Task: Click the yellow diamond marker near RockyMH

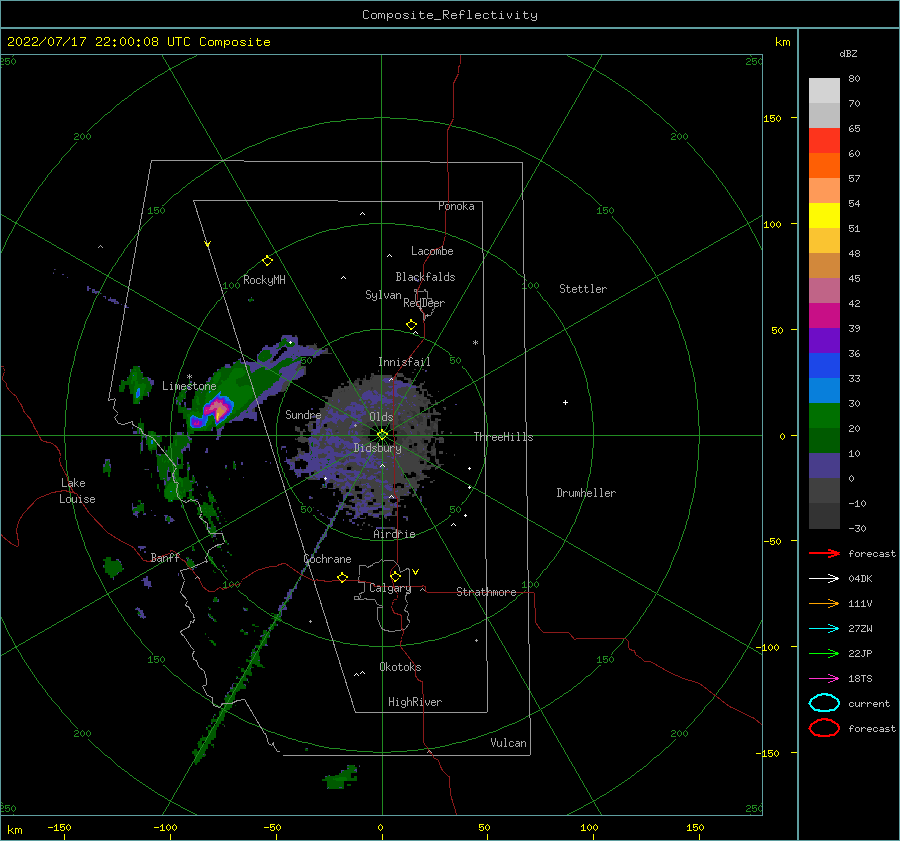Action: coord(267,261)
